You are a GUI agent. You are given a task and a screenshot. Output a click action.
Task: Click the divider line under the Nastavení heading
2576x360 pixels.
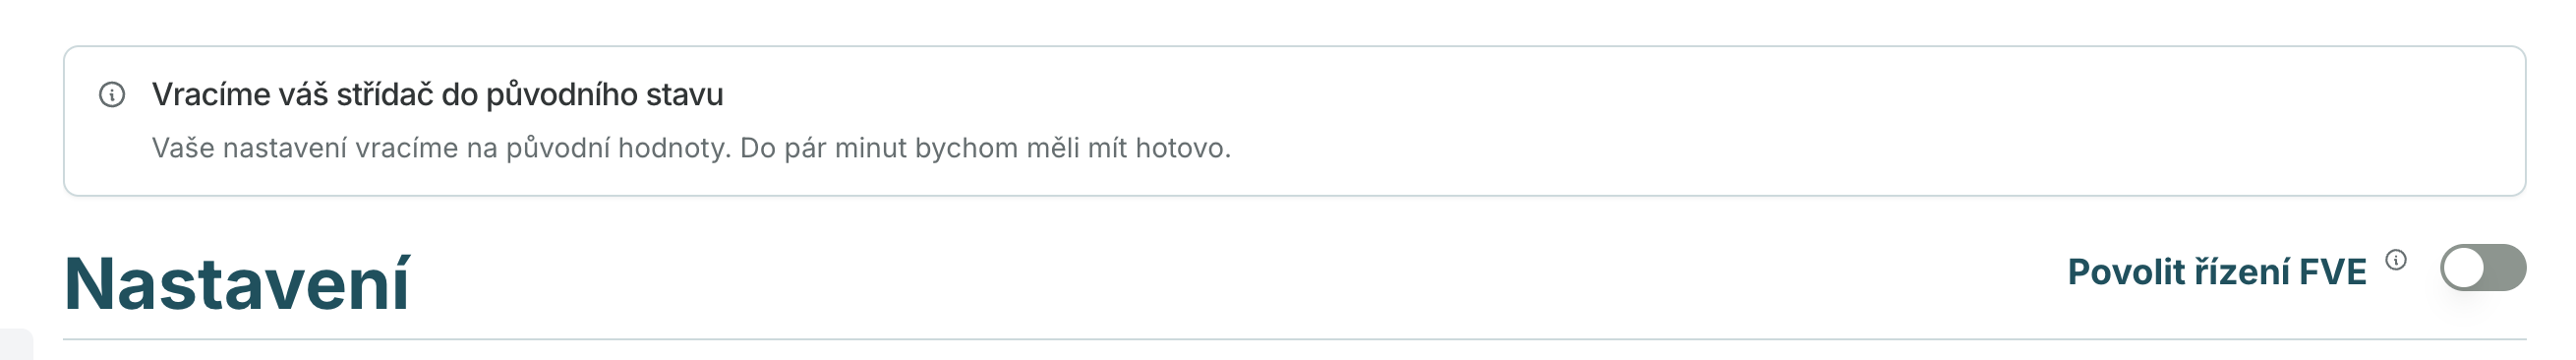pos(1295,339)
